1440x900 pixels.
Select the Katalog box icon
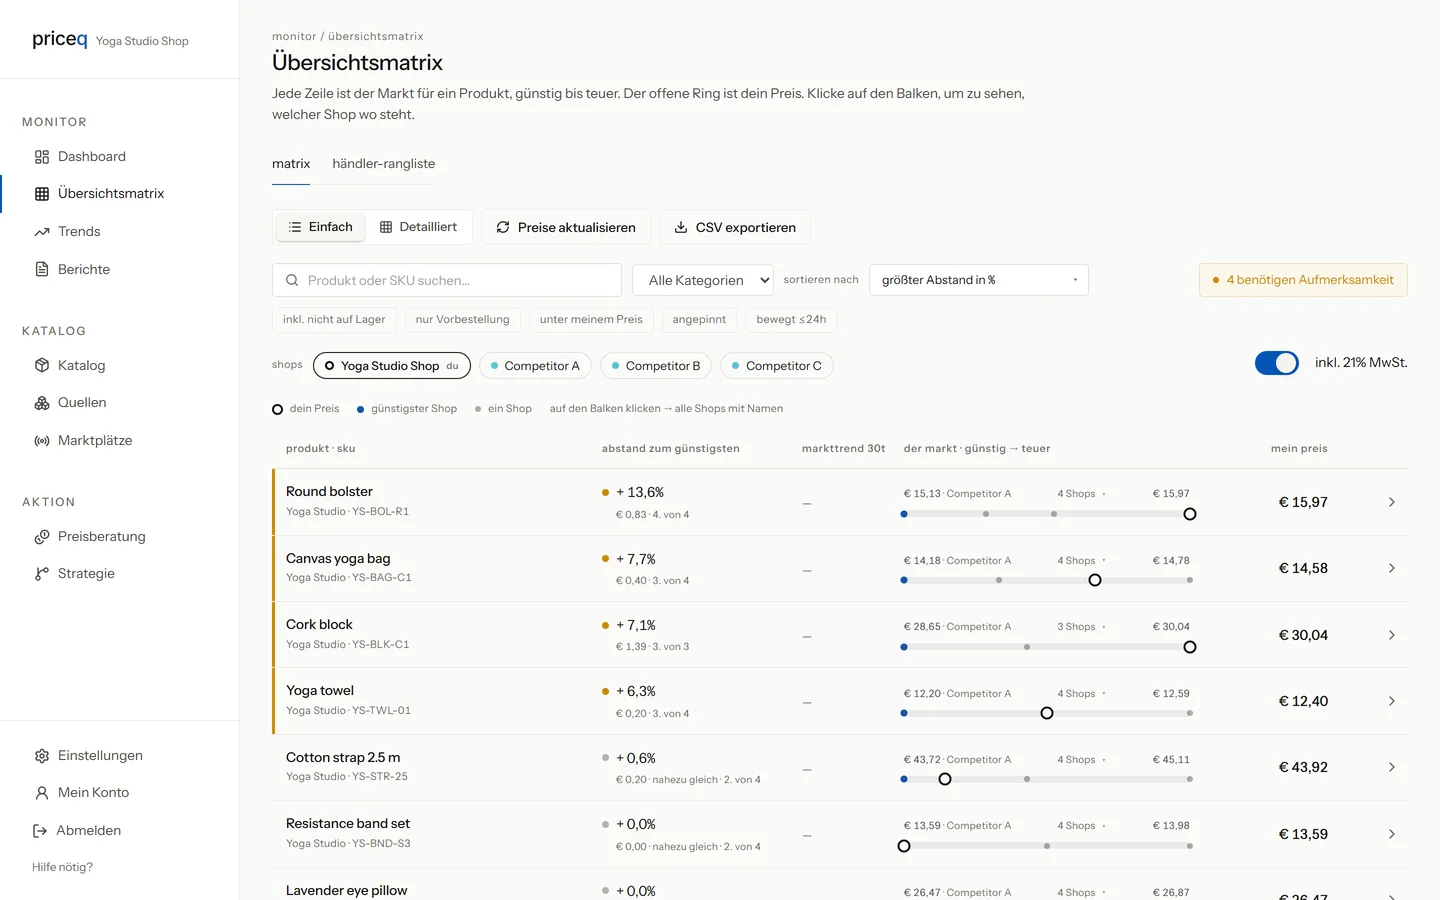pos(42,366)
